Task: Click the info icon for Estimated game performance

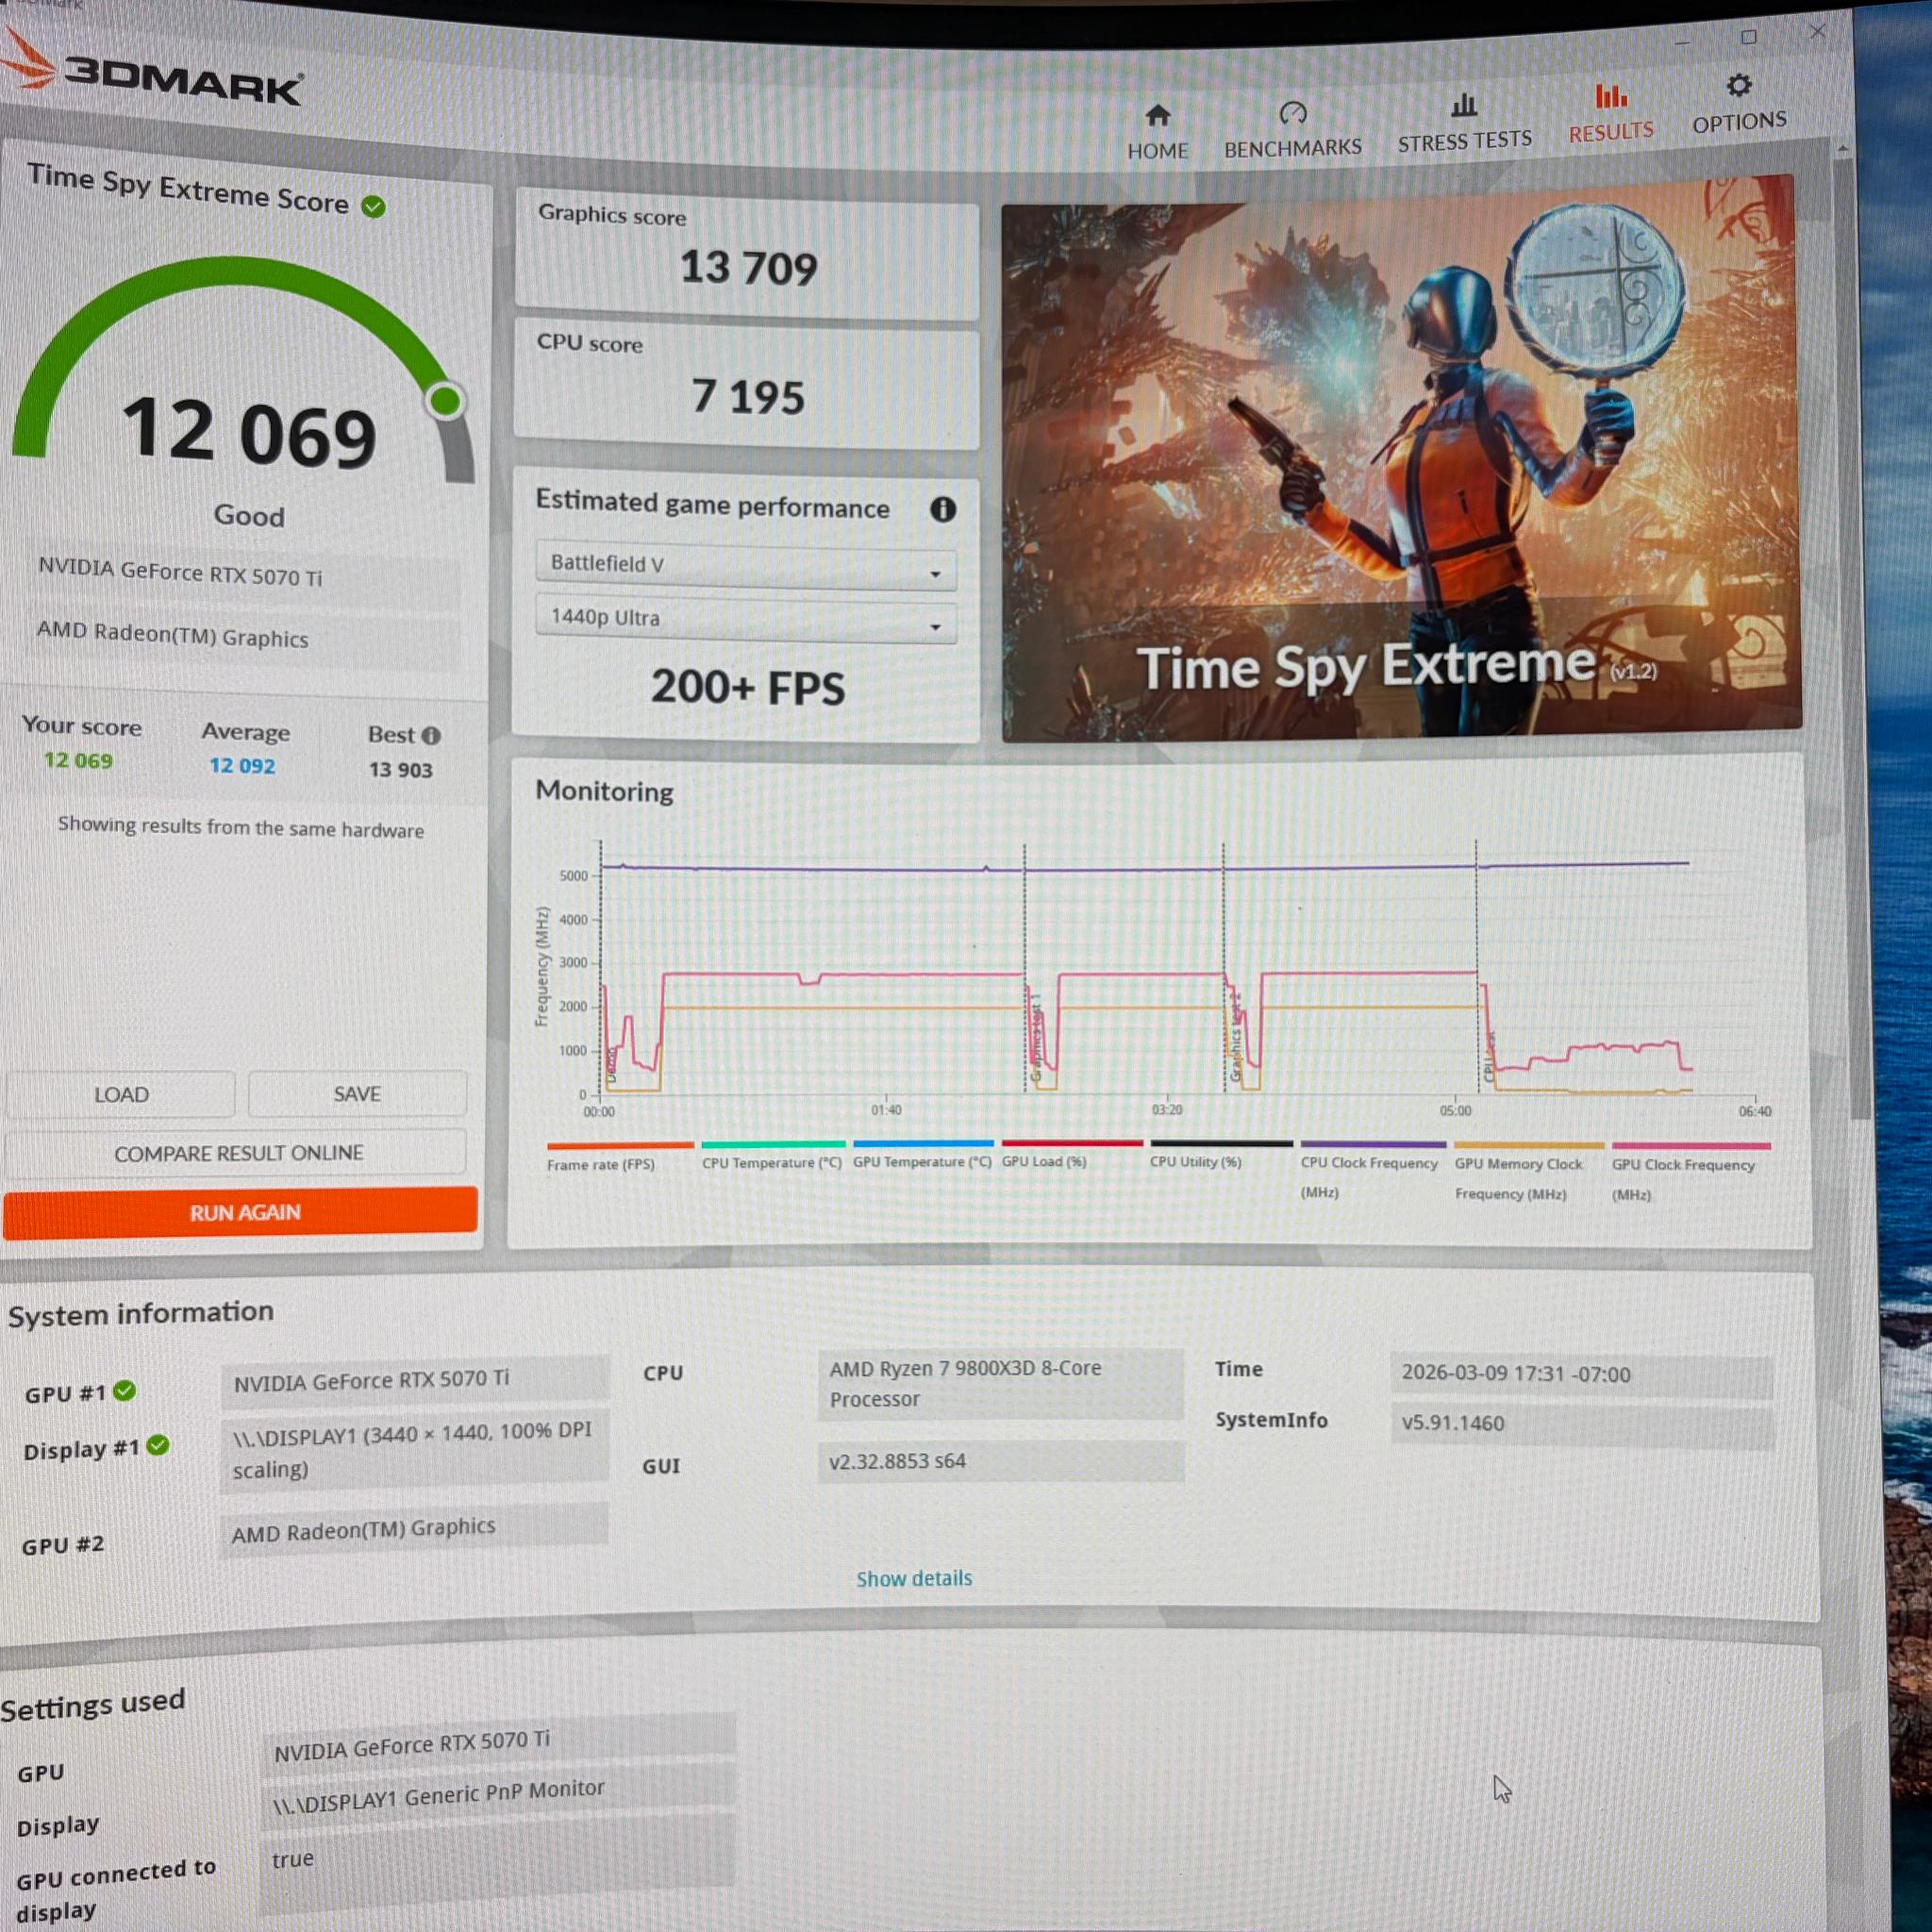Action: point(942,510)
